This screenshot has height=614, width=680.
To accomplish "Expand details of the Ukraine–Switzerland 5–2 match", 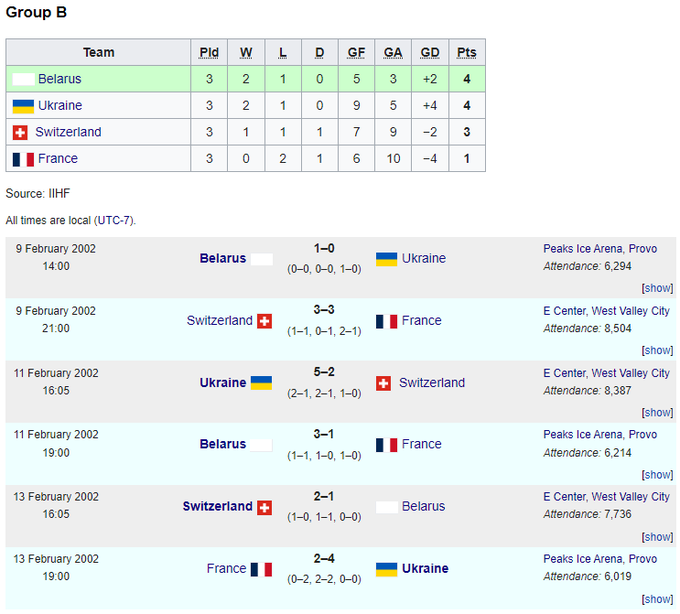I will pos(657,412).
